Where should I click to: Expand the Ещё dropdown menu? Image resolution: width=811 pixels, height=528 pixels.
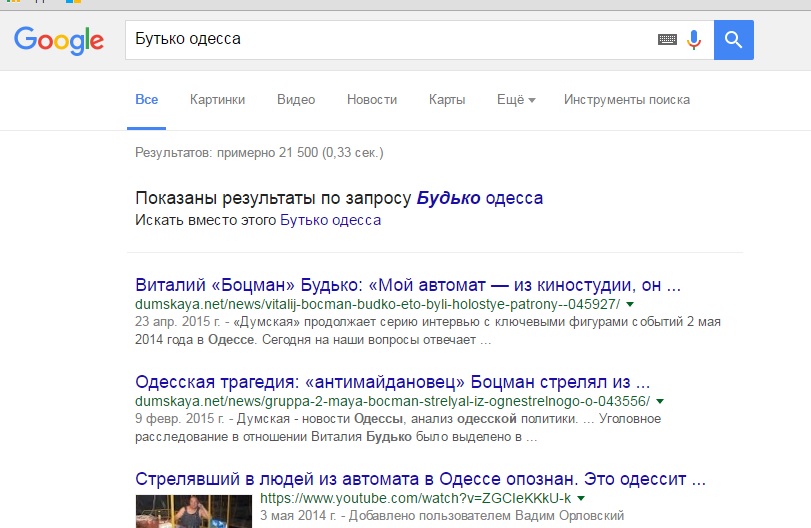[516, 100]
